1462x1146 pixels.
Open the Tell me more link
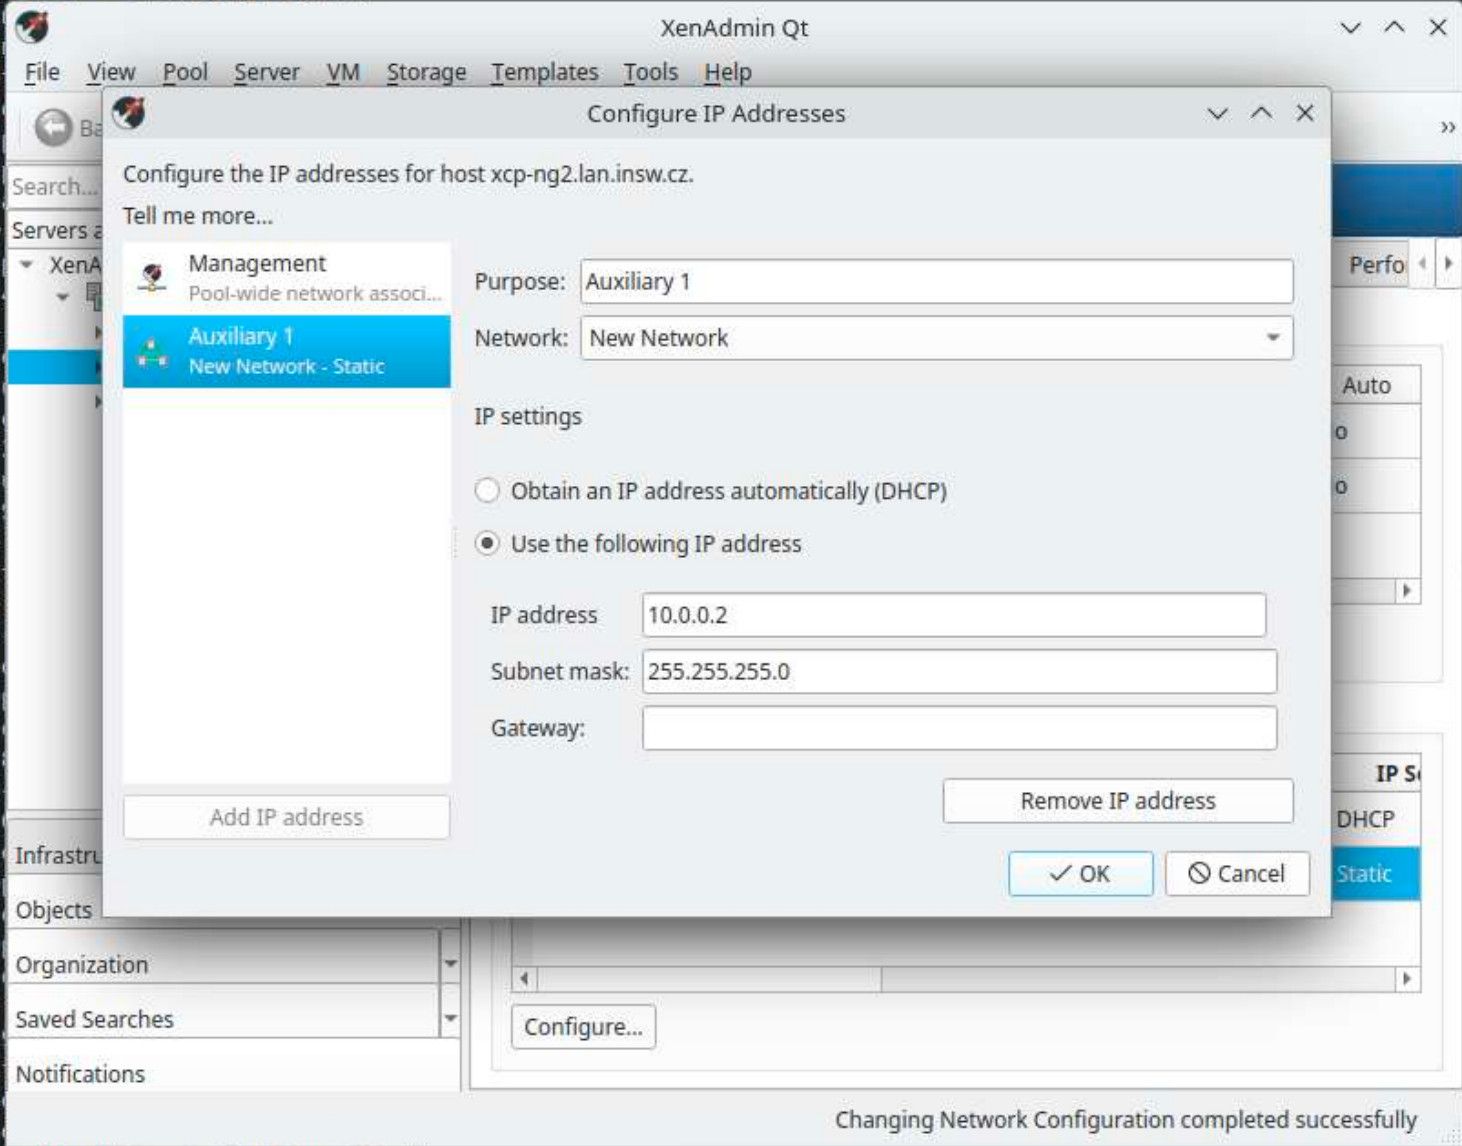tap(198, 216)
